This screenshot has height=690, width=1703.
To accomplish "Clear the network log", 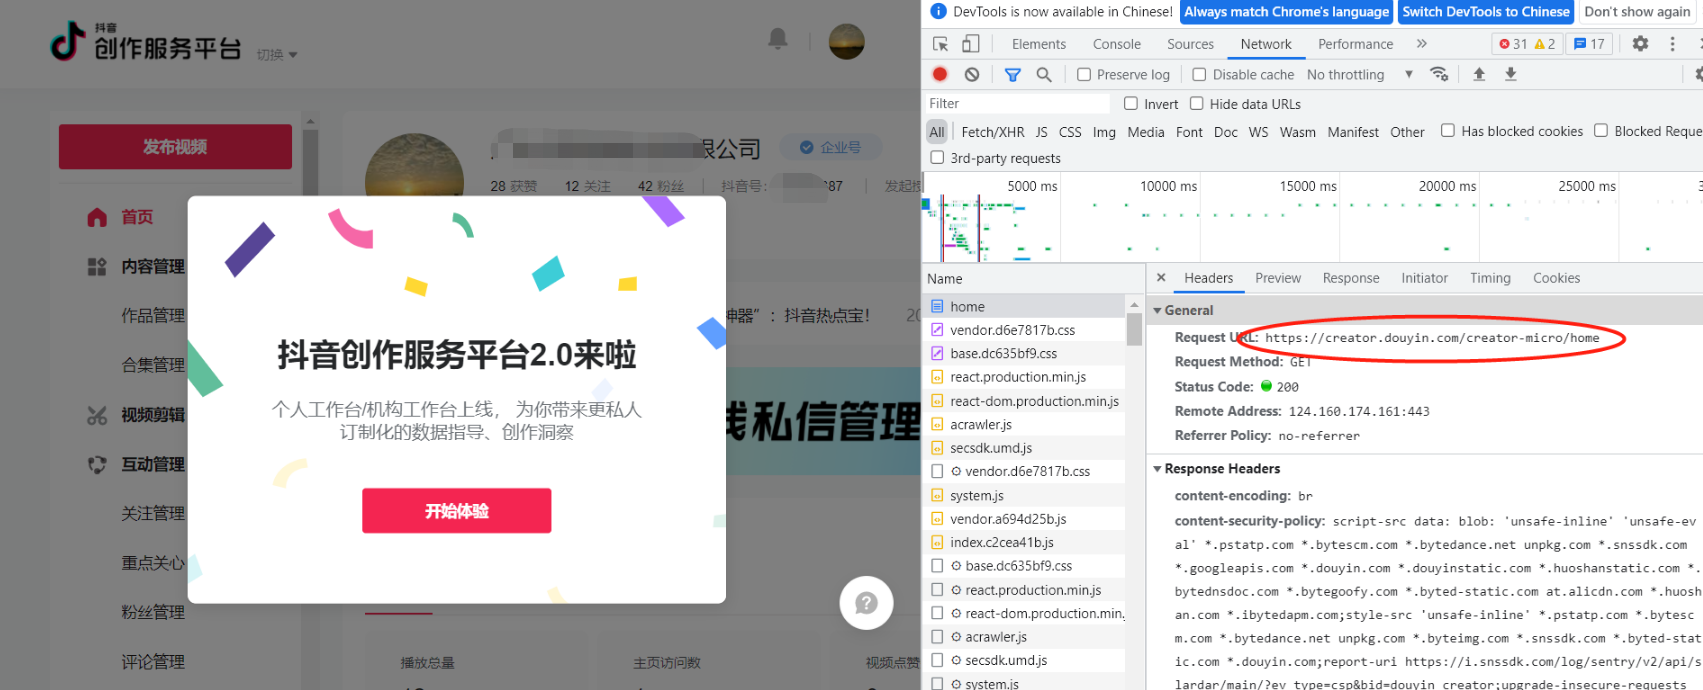I will (972, 74).
